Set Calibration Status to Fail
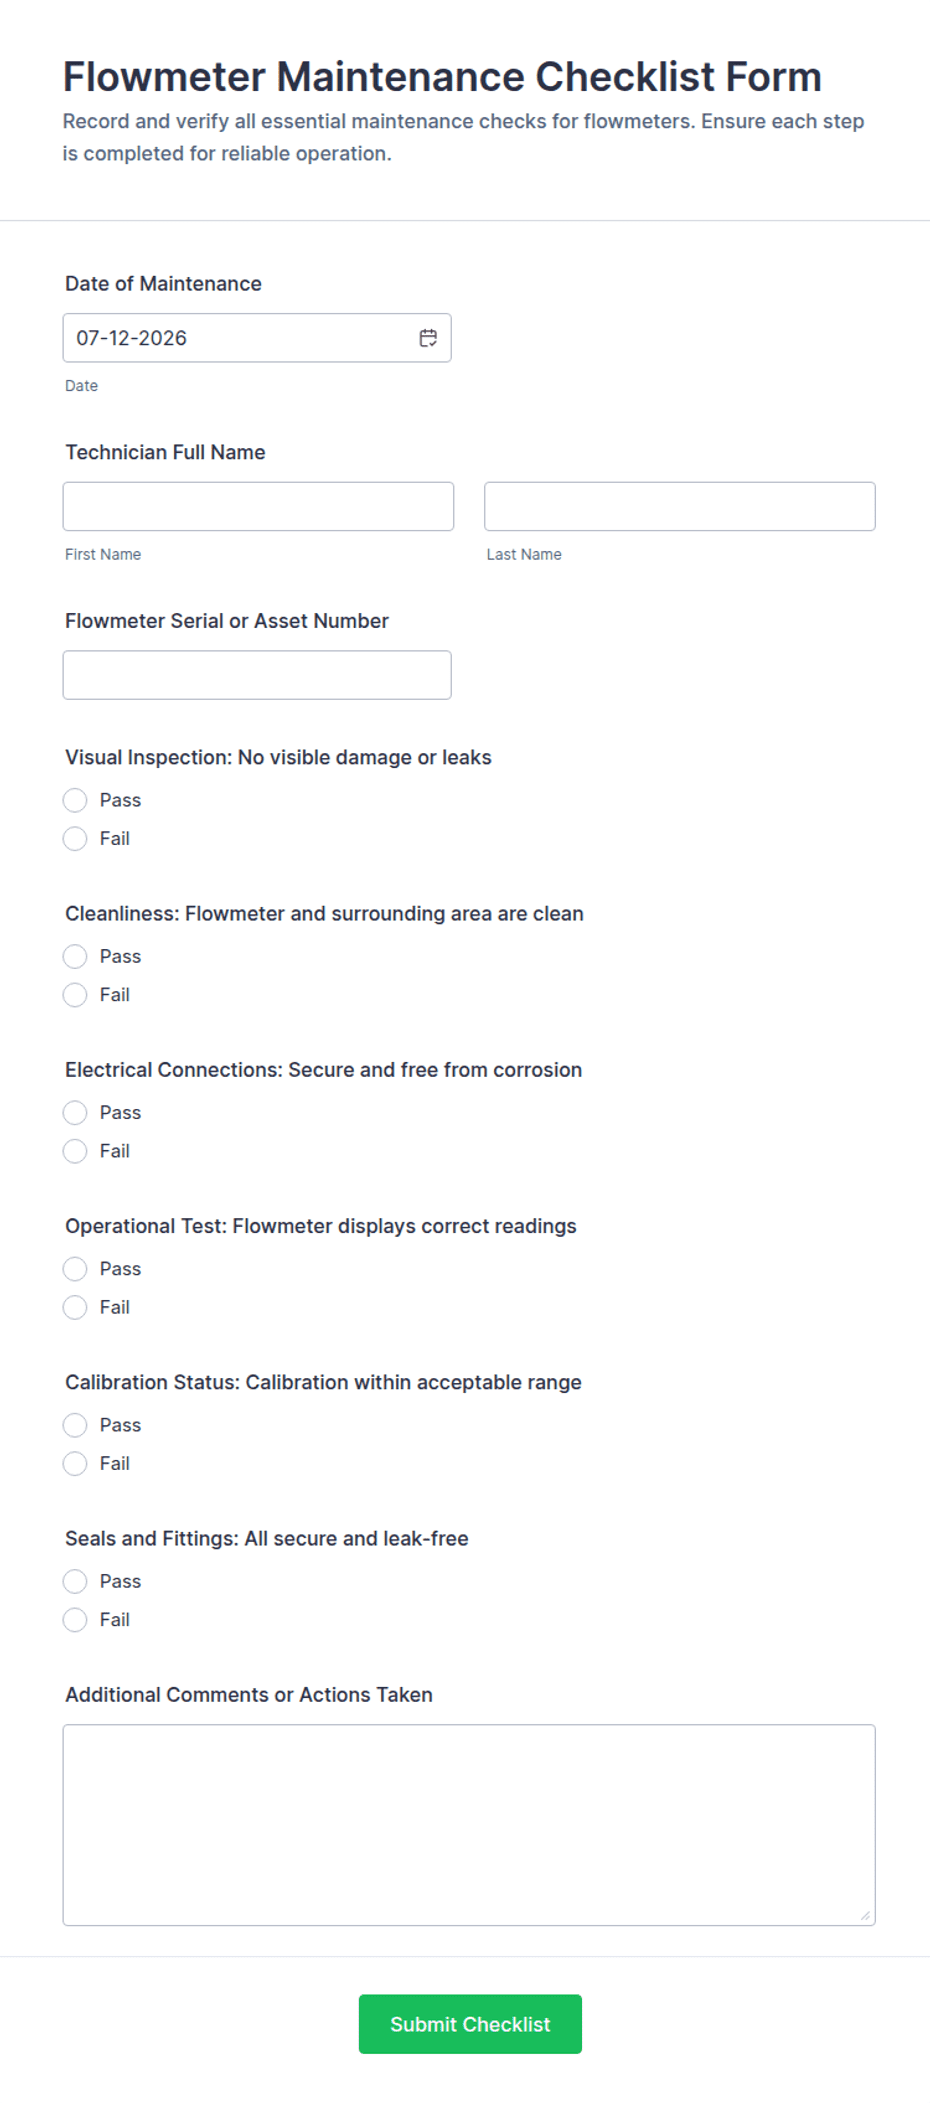Image resolution: width=930 pixels, height=2103 pixels. (75, 1463)
